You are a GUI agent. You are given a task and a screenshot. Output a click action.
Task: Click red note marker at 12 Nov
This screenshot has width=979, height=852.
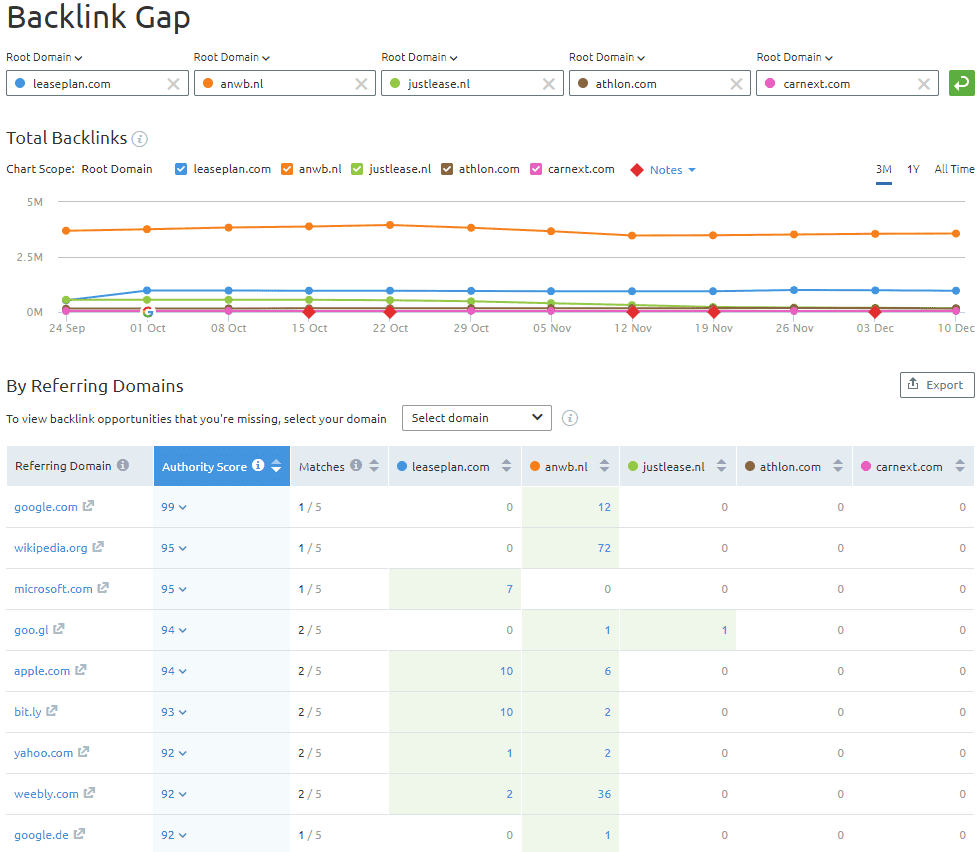click(x=632, y=311)
